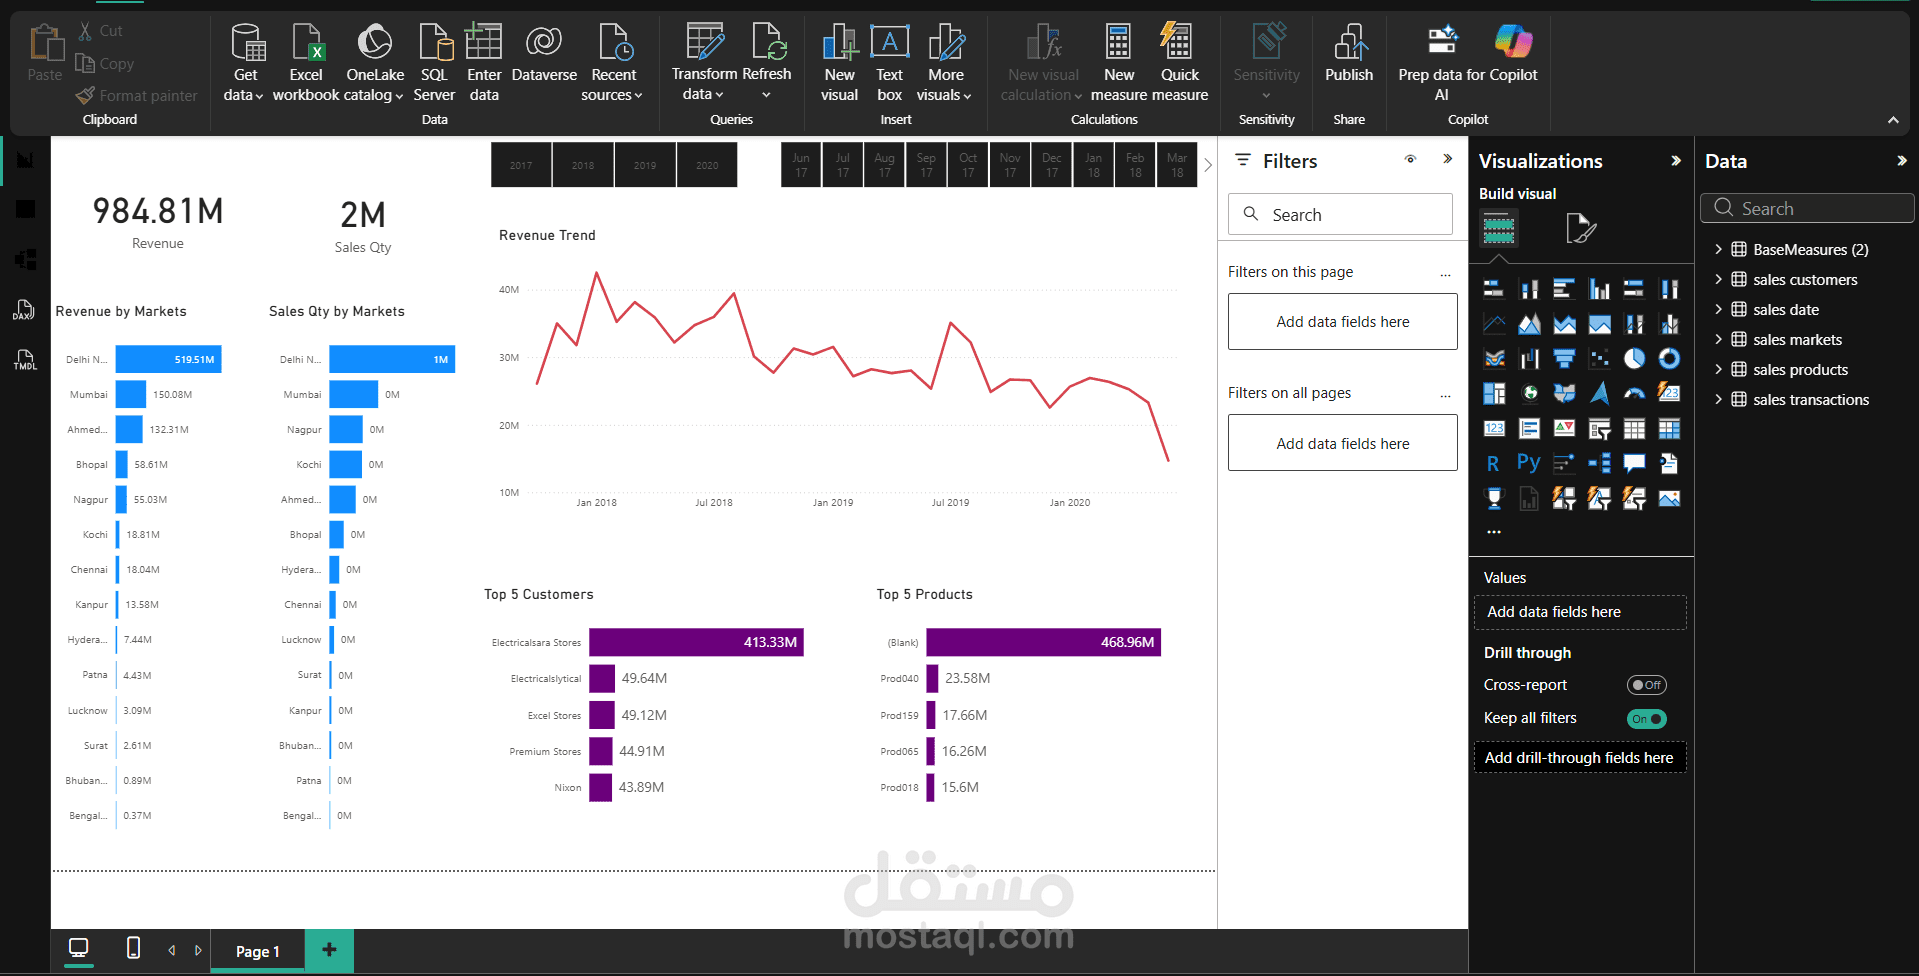Switch to Model view in the left sidebar
This screenshot has height=976, width=1919.
click(26, 260)
